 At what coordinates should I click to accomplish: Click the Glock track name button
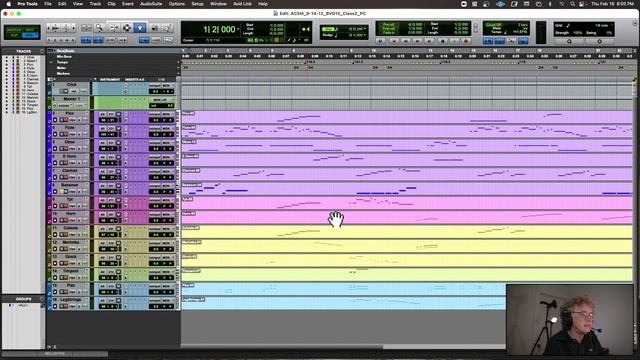(70, 257)
